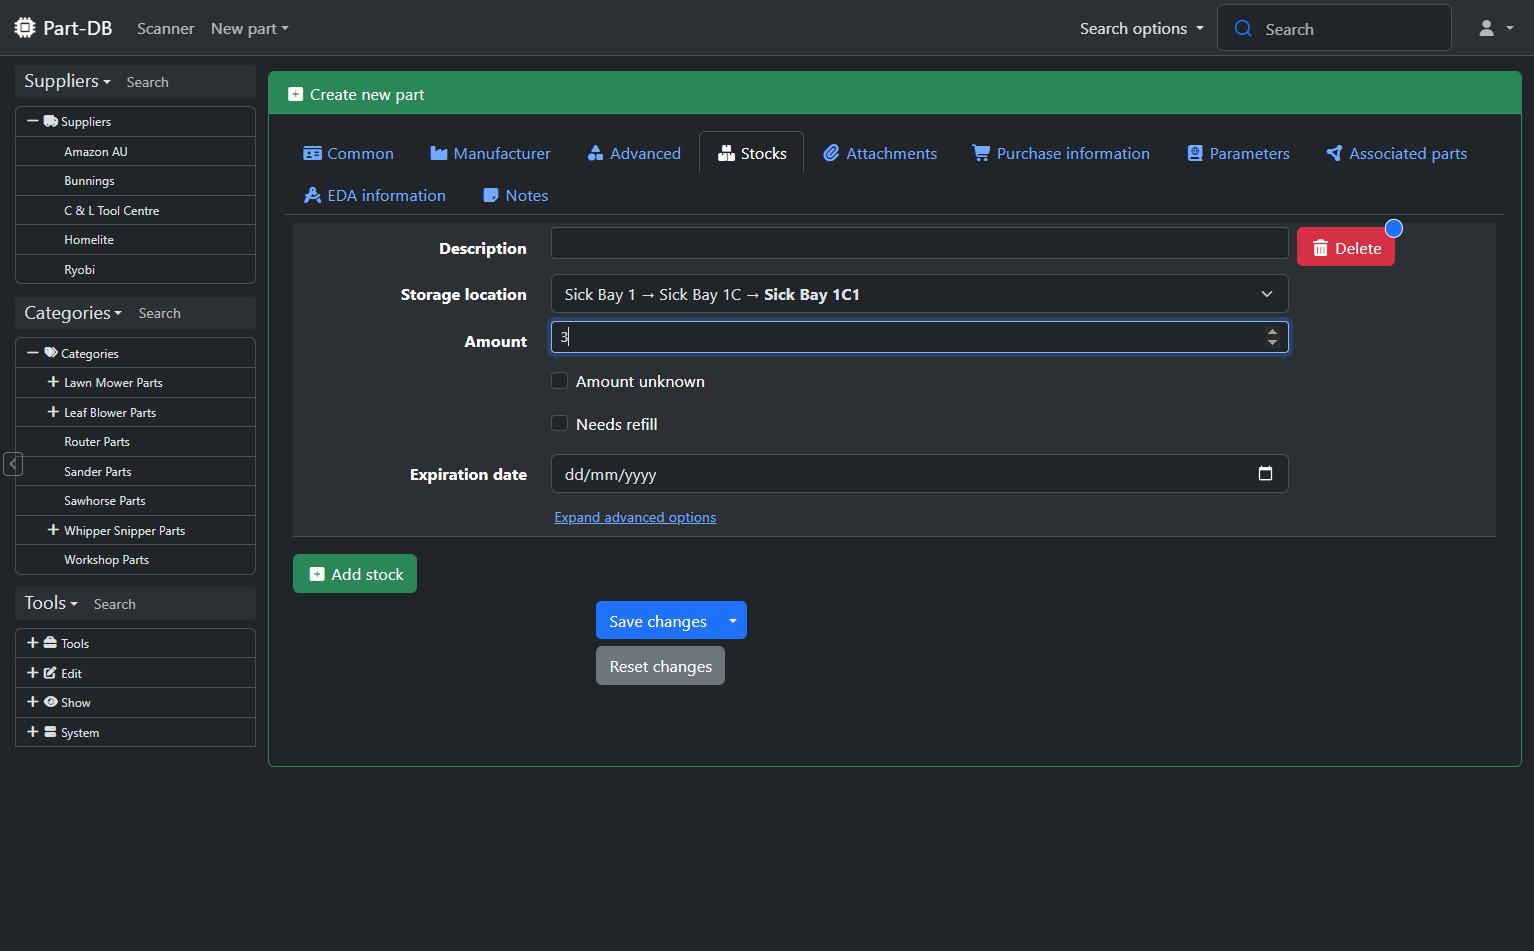Click the stock Description input field
This screenshot has width=1534, height=951.
(919, 243)
